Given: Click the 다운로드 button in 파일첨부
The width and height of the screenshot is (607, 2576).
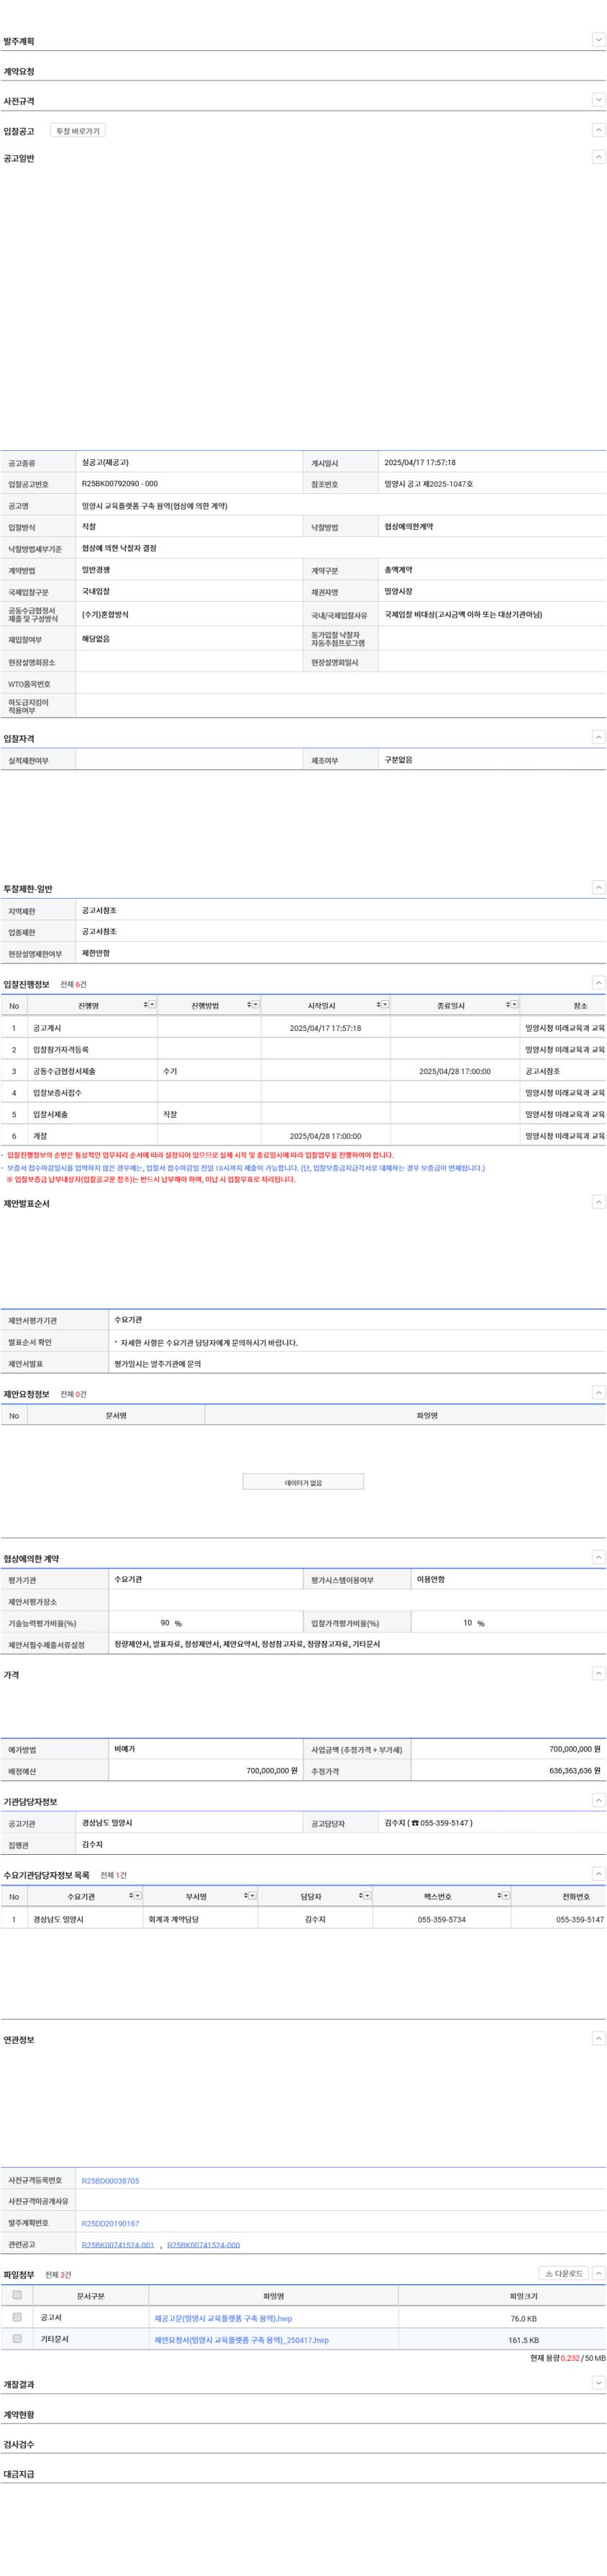Looking at the screenshot, I should point(563,2273).
